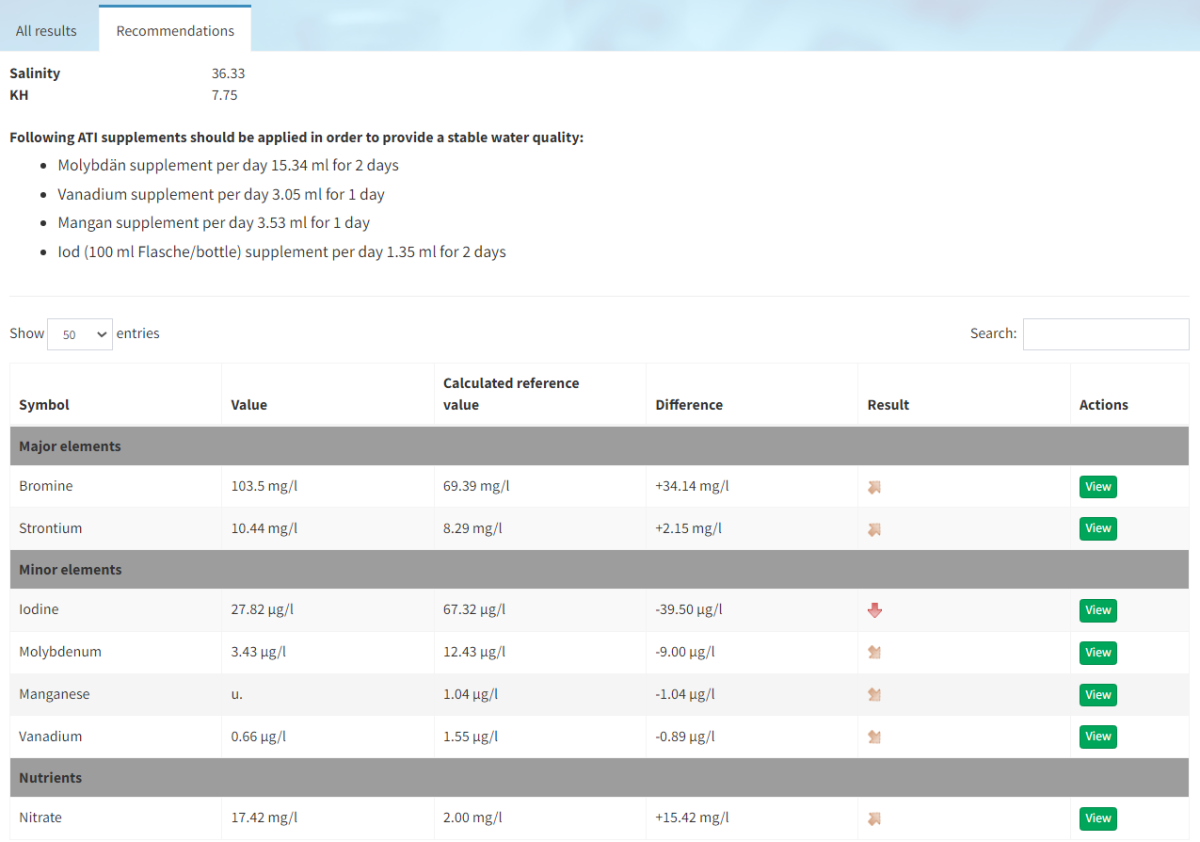Click the Vanadium result arrow icon
Viewport: 1200px width, 842px height.
[x=874, y=737]
